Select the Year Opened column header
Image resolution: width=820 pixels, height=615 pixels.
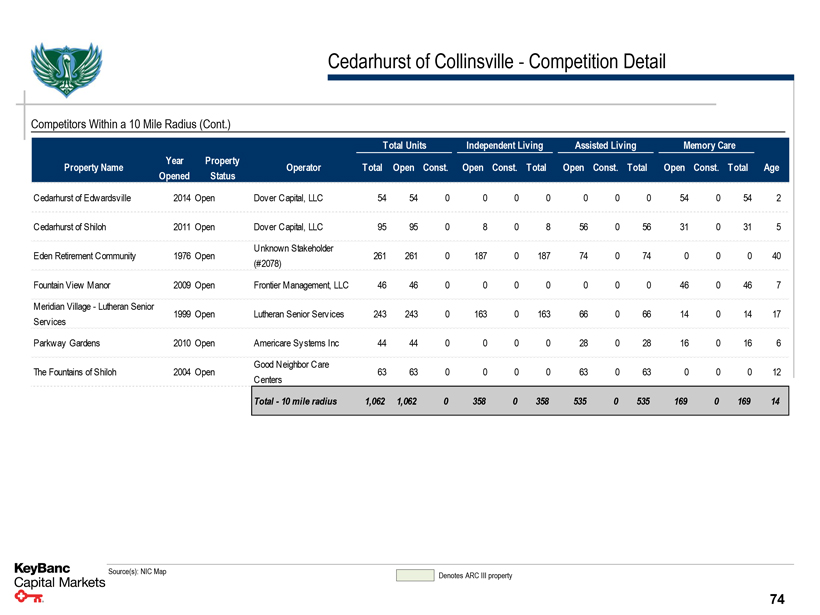click(173, 168)
